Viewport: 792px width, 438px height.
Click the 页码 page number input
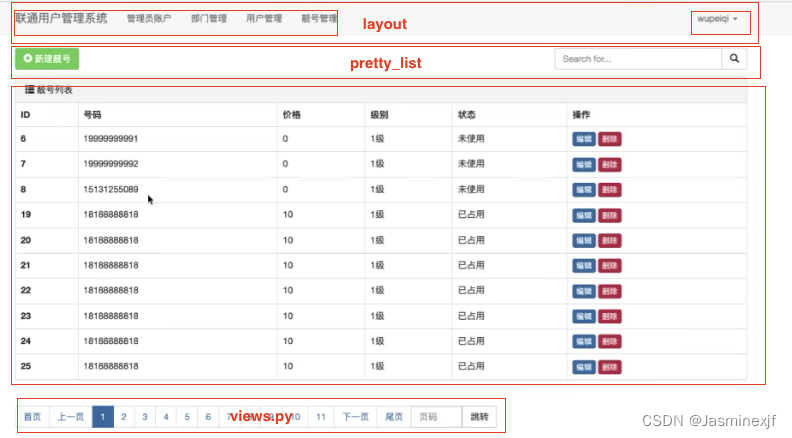click(x=436, y=417)
